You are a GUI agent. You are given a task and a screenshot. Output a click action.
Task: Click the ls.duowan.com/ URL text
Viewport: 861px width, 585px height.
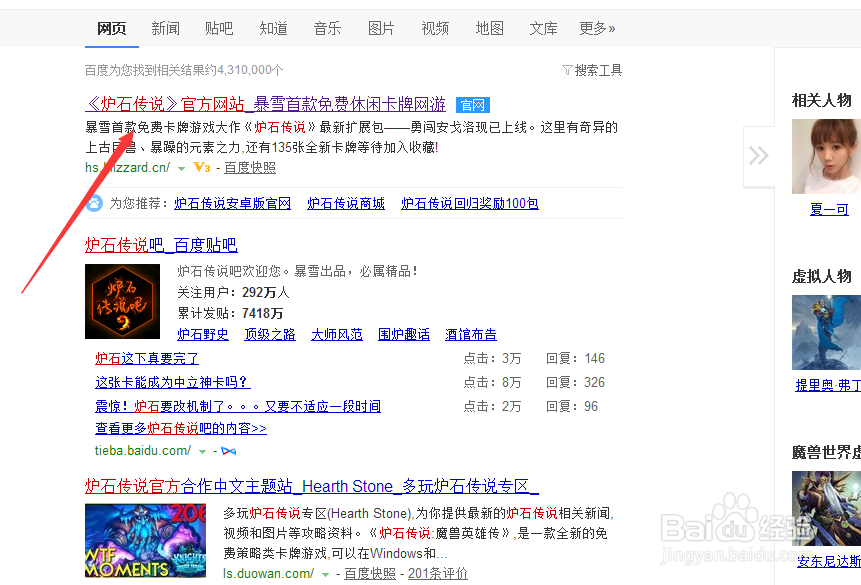(x=269, y=573)
